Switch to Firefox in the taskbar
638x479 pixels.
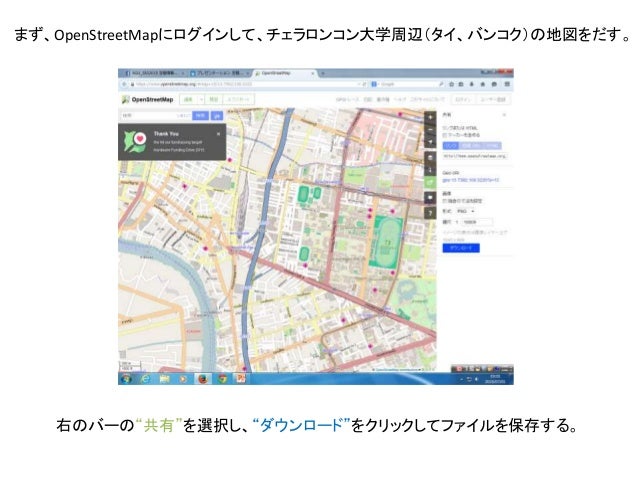pyautogui.click(x=203, y=379)
